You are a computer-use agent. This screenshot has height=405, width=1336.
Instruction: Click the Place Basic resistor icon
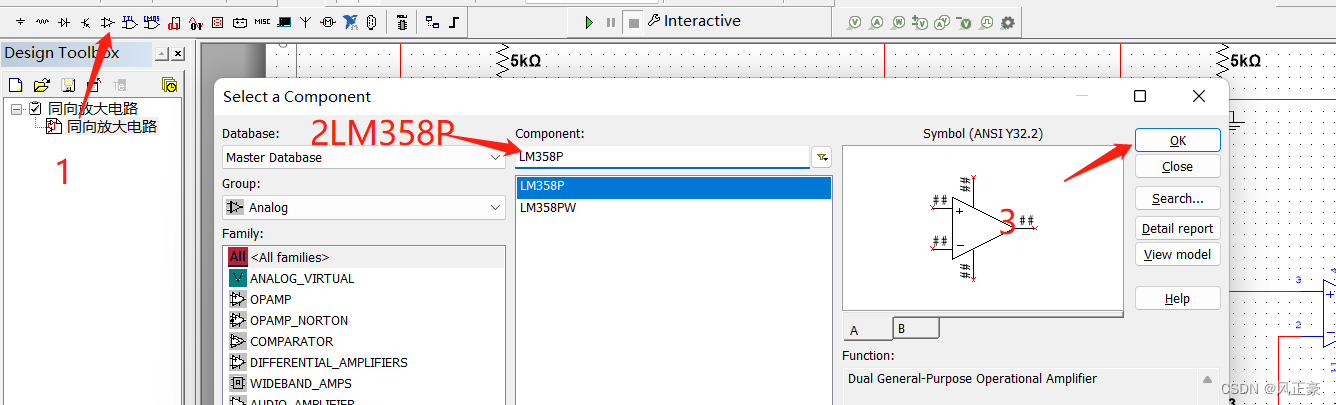pos(42,22)
